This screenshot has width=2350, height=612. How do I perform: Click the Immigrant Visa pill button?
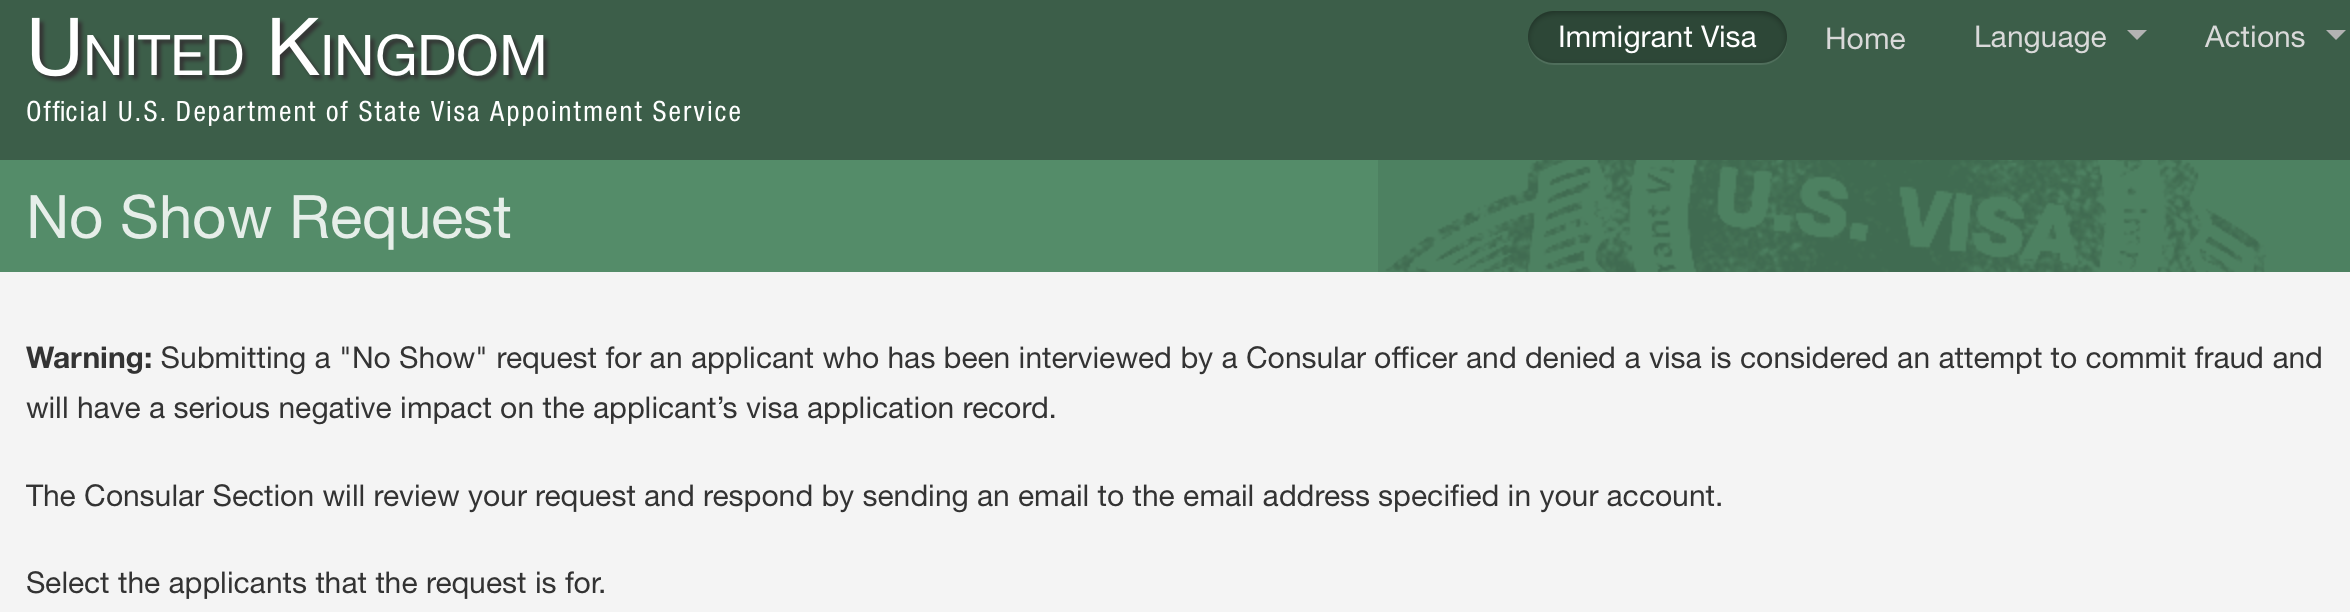click(x=1656, y=38)
